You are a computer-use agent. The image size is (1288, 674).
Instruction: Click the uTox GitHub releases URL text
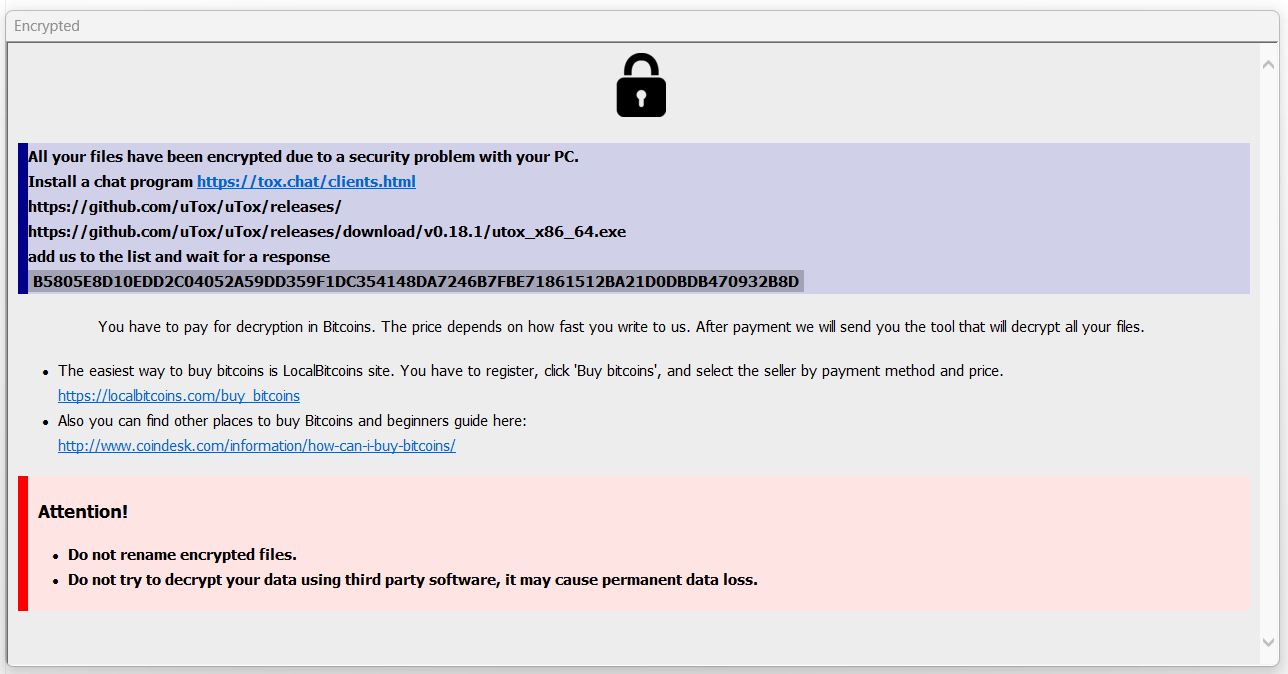coord(185,207)
